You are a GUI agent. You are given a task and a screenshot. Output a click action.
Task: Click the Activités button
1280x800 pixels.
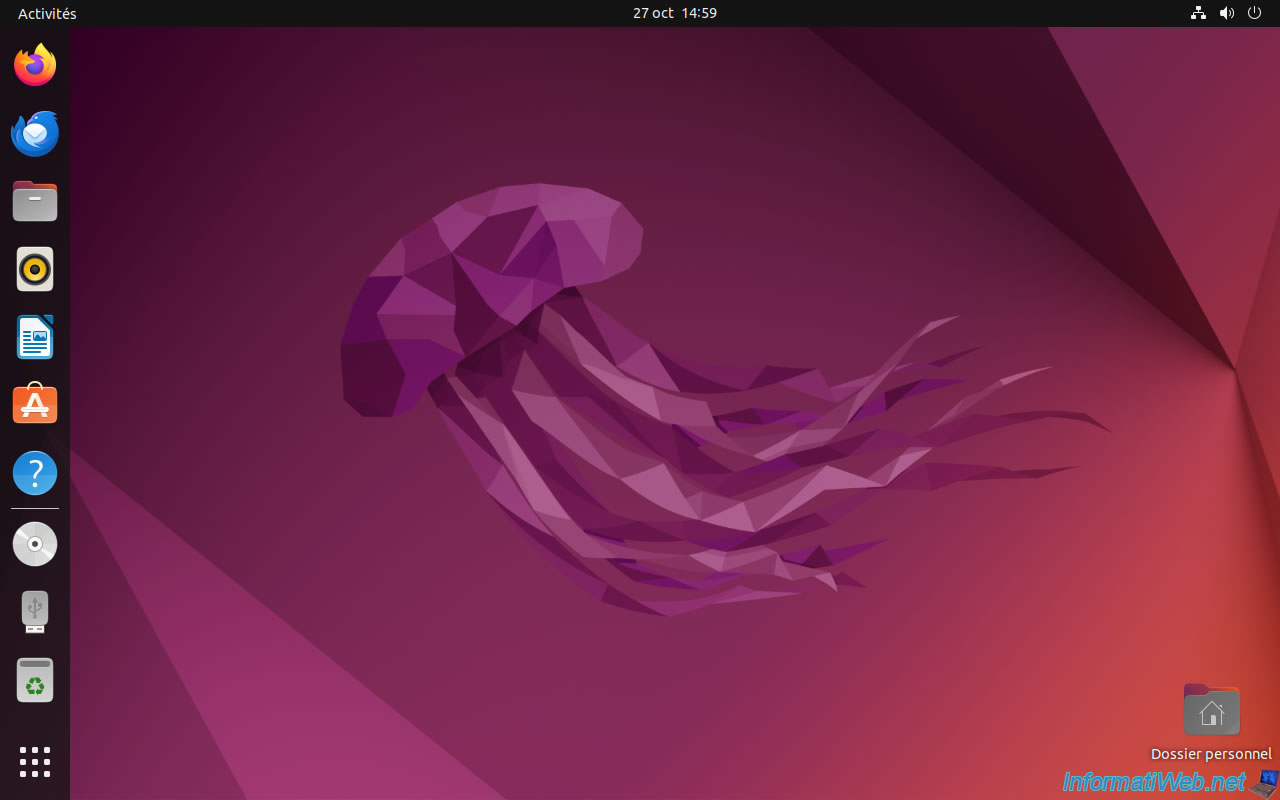point(47,13)
